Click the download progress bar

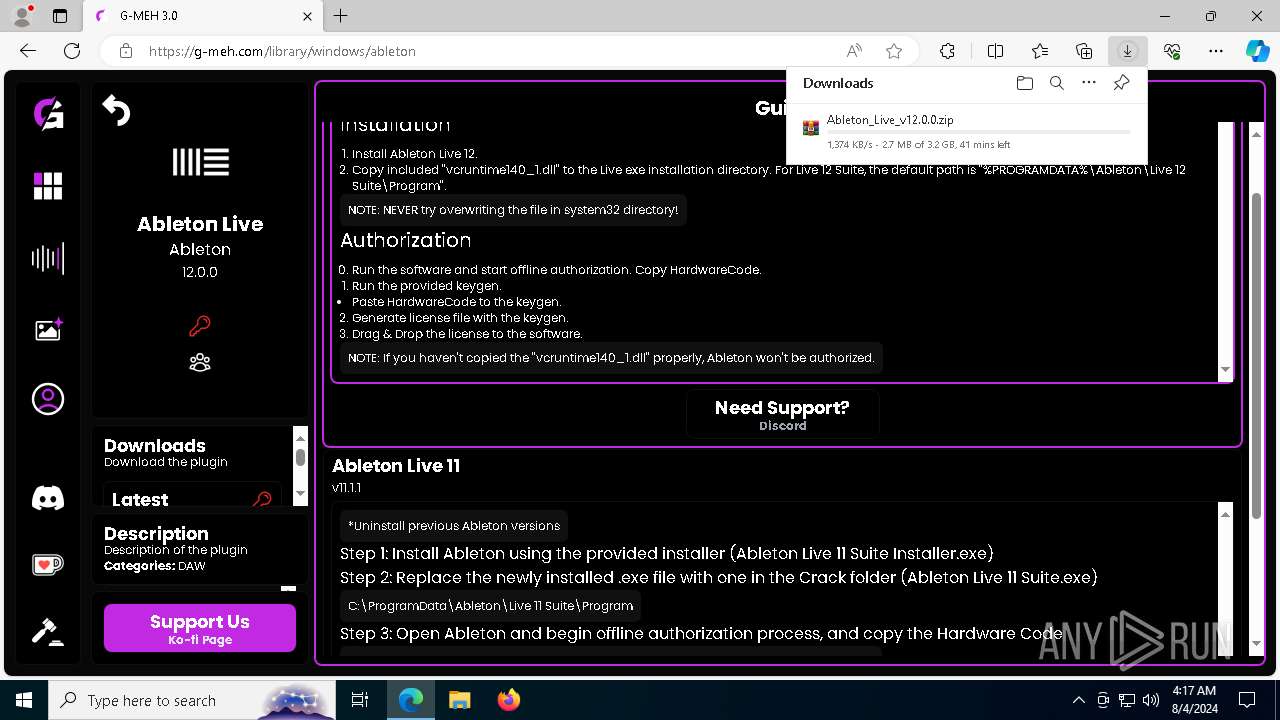click(x=979, y=132)
